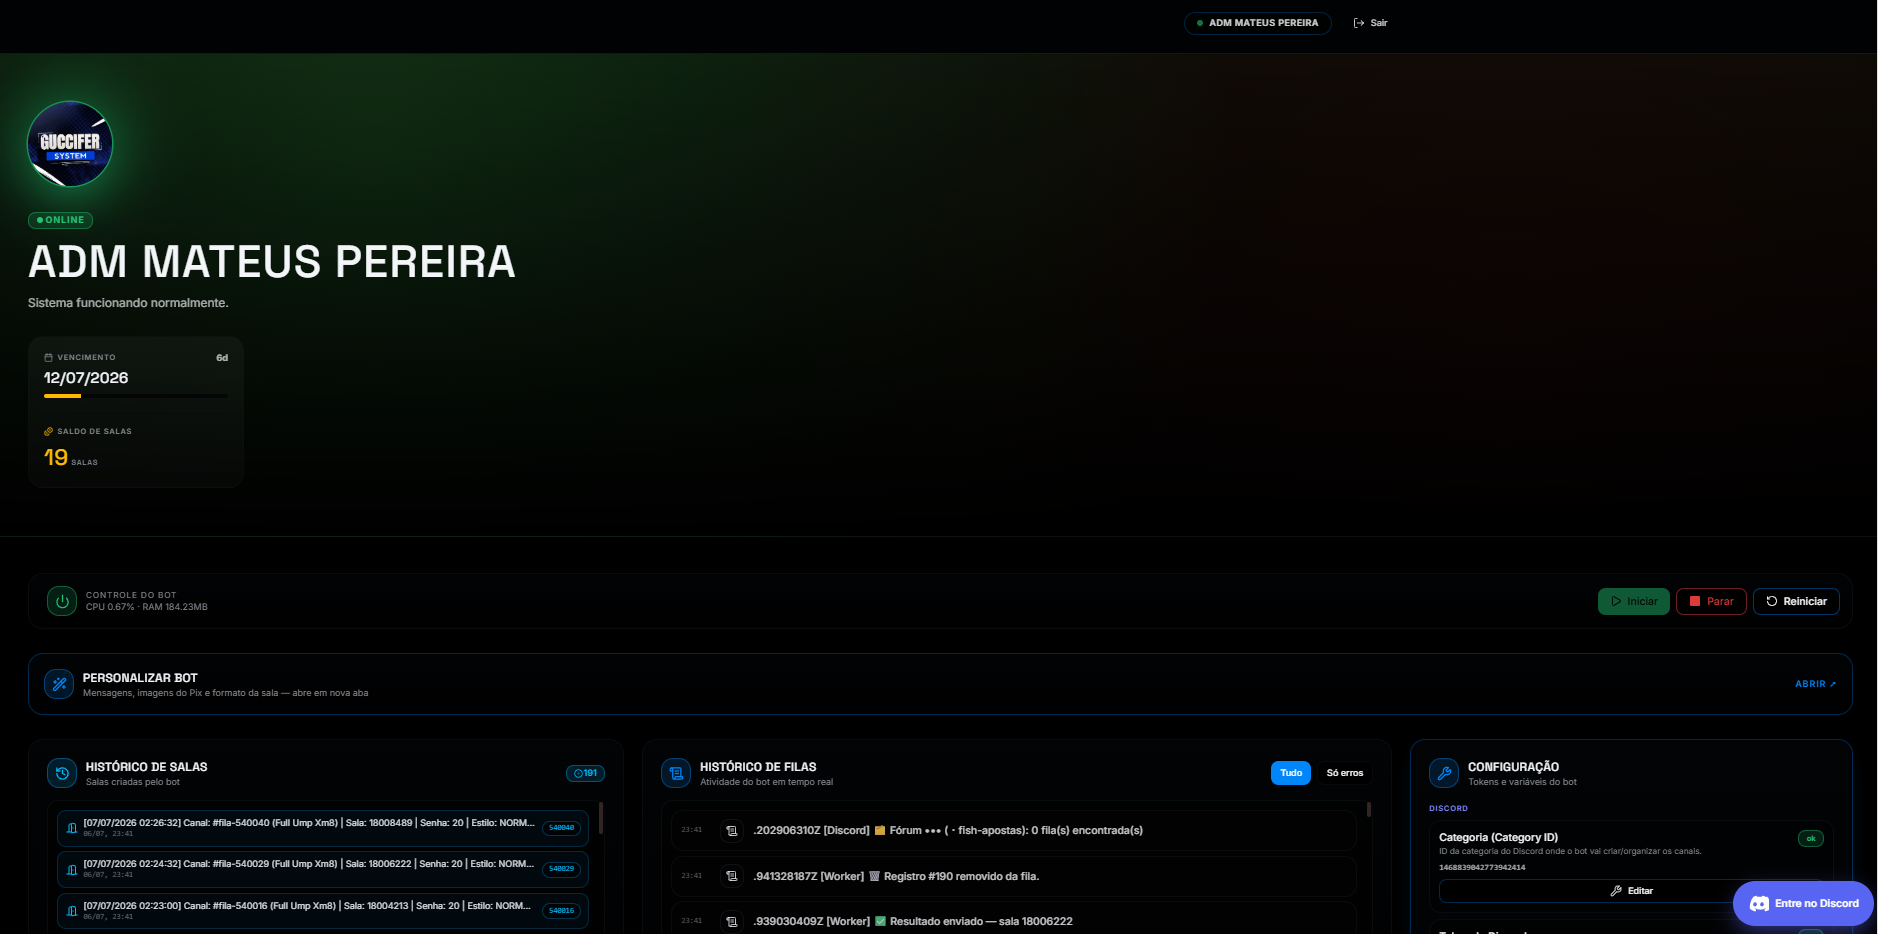Click the Histórico de Filas scroll icon

pos(676,773)
